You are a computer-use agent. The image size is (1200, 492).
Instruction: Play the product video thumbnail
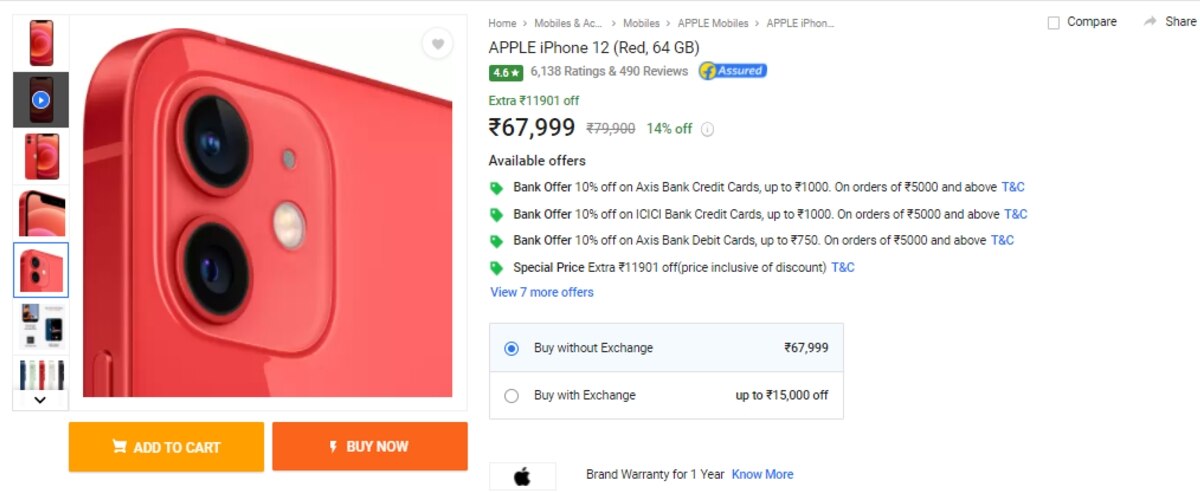point(40,100)
